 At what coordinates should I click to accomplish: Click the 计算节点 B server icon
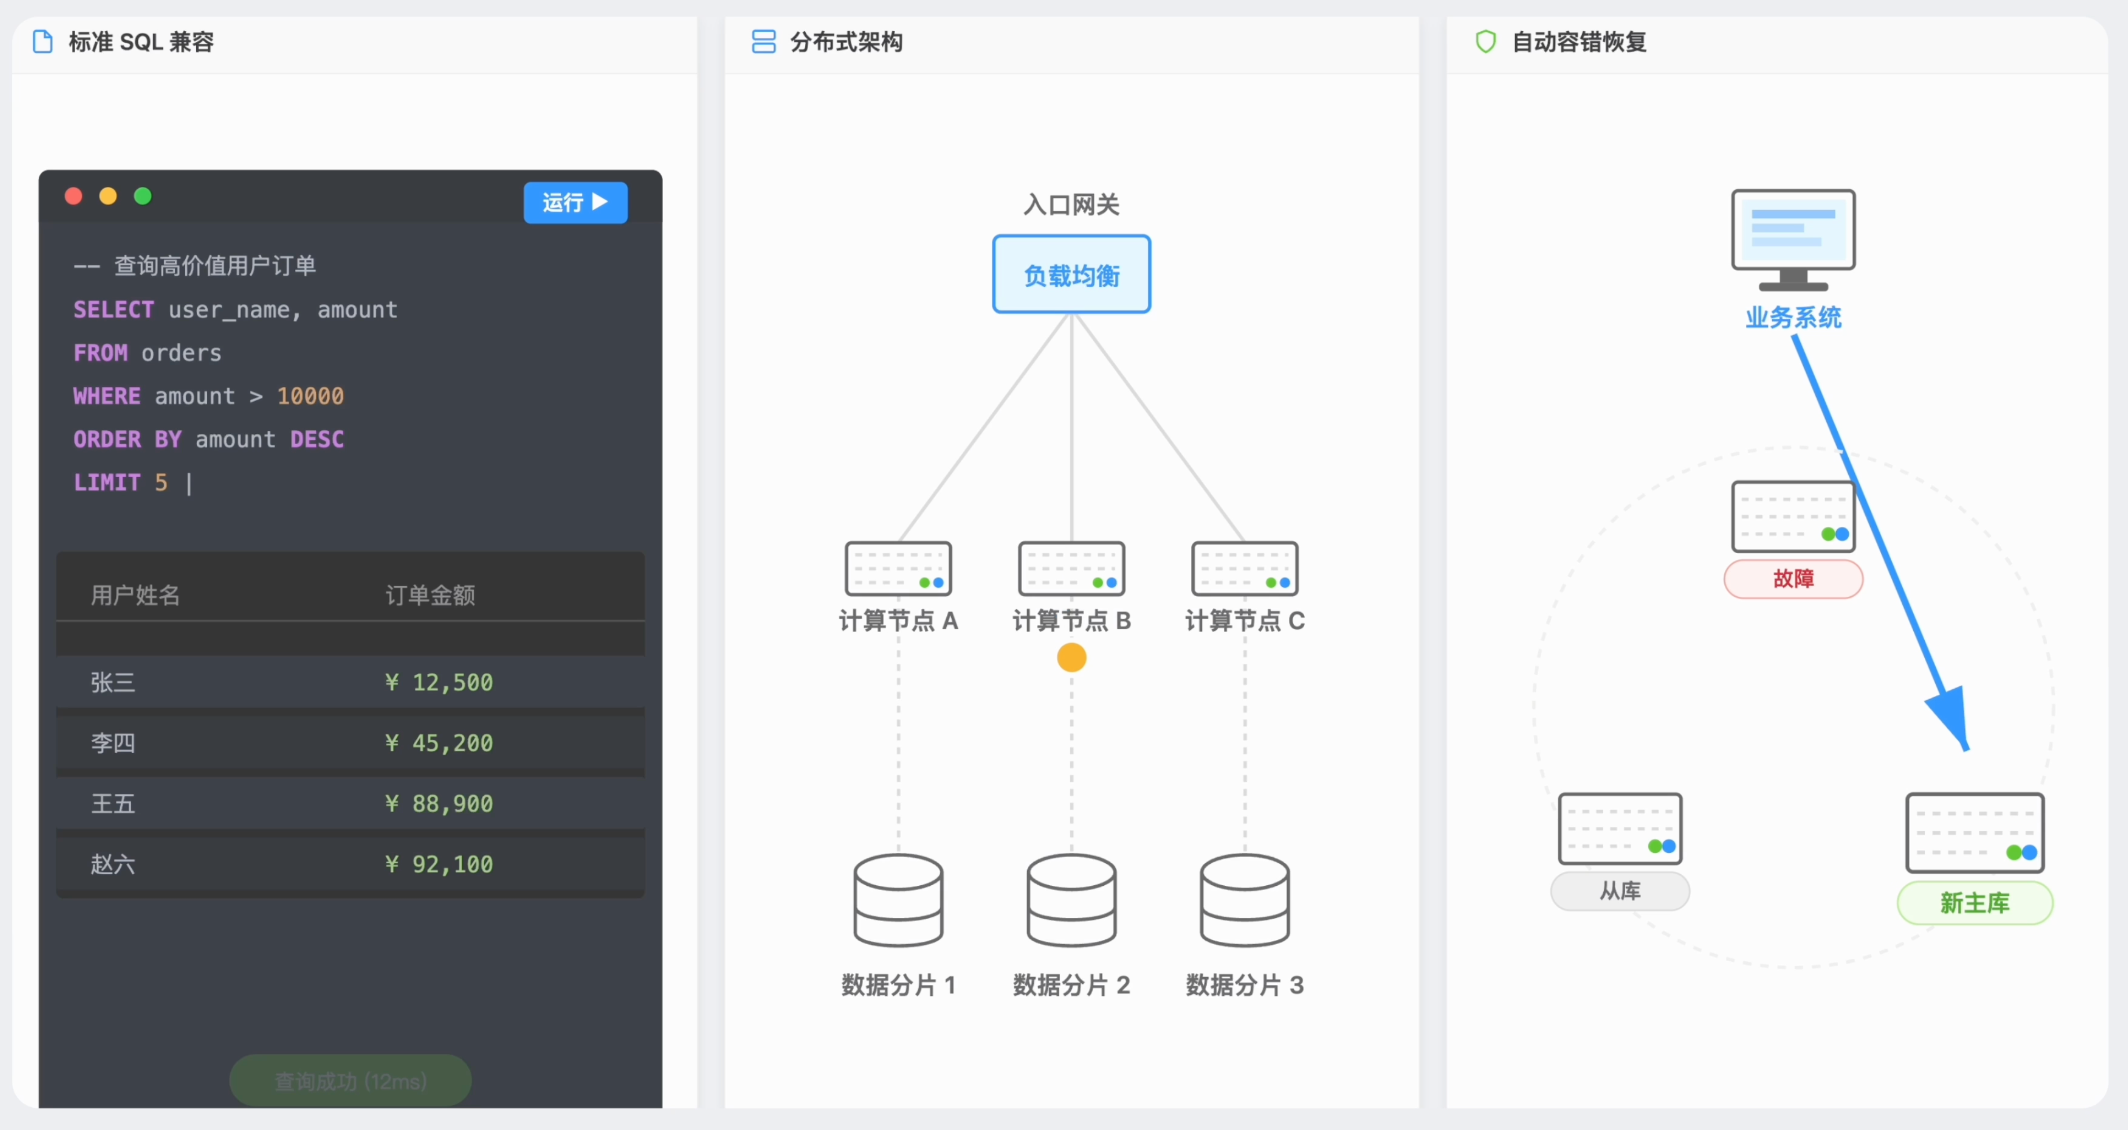click(x=1071, y=568)
